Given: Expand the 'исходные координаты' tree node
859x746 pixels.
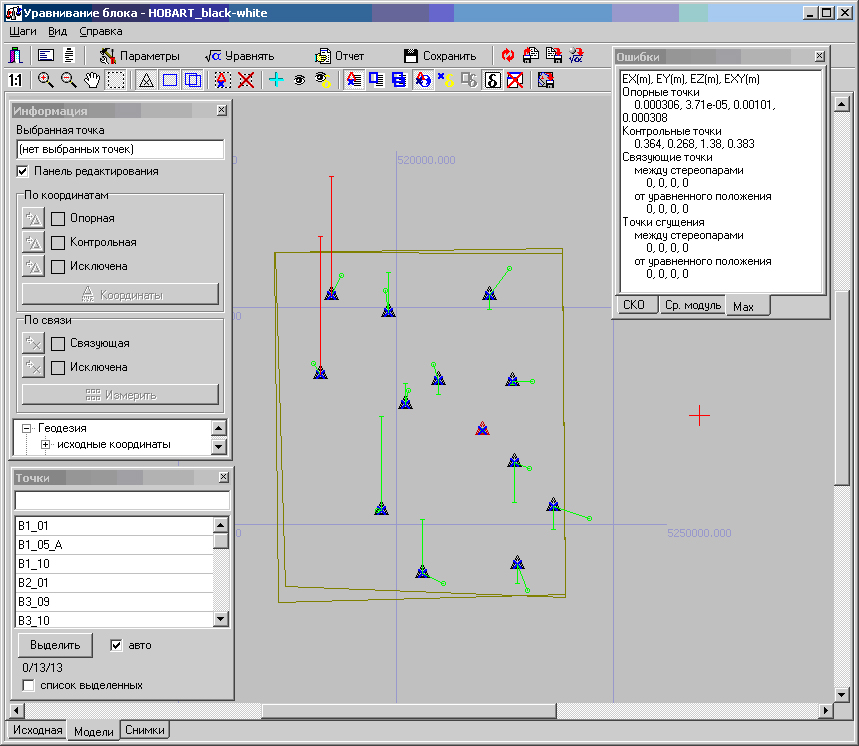Looking at the screenshot, I should tap(45, 444).
